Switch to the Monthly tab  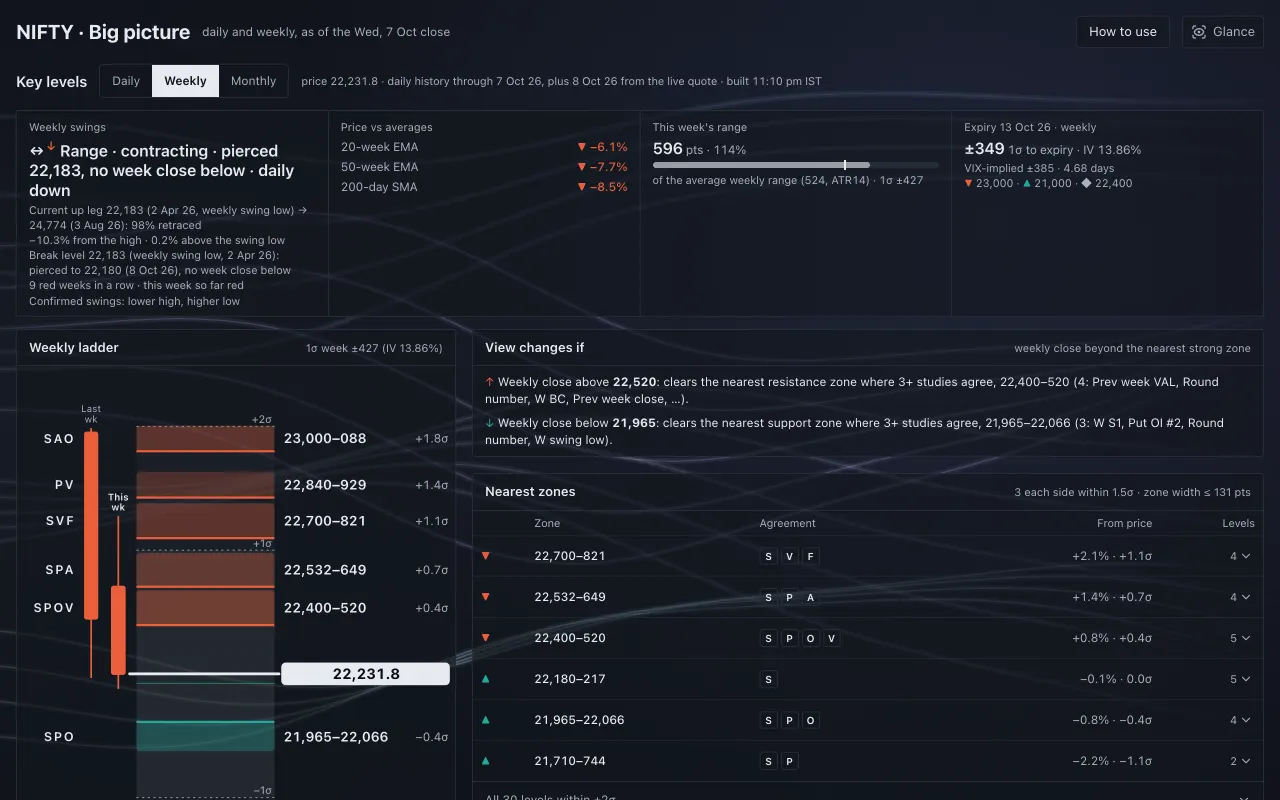(253, 81)
